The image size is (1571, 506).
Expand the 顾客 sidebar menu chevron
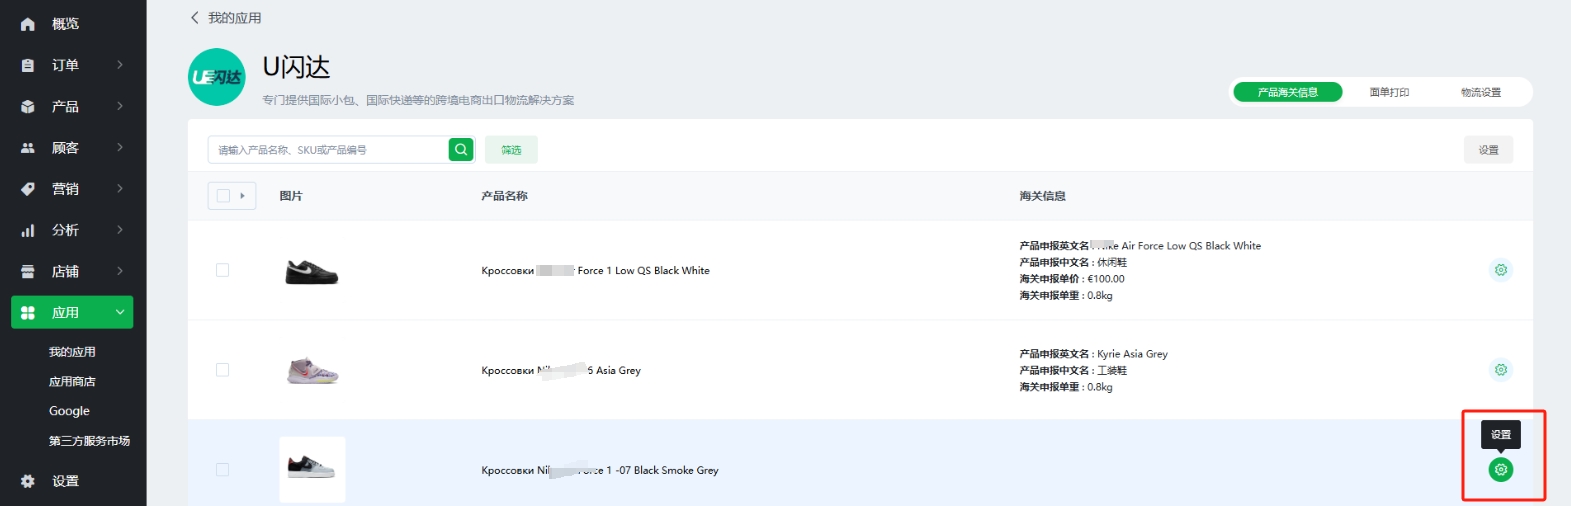[x=120, y=148]
